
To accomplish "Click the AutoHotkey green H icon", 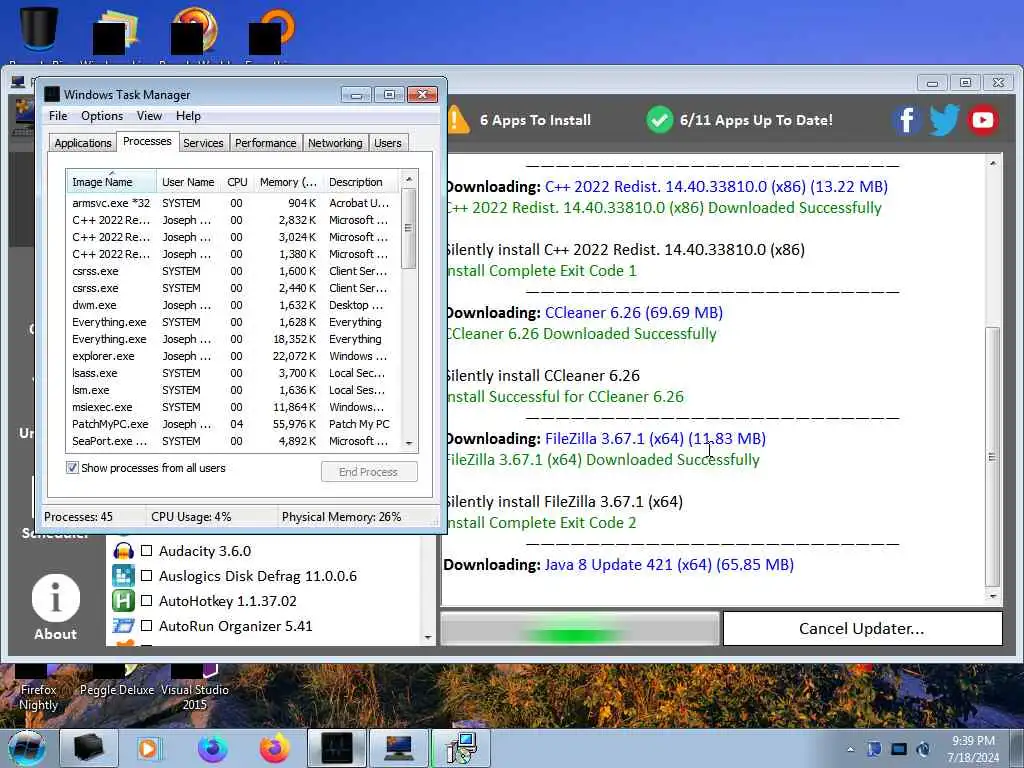I will click(x=123, y=601).
